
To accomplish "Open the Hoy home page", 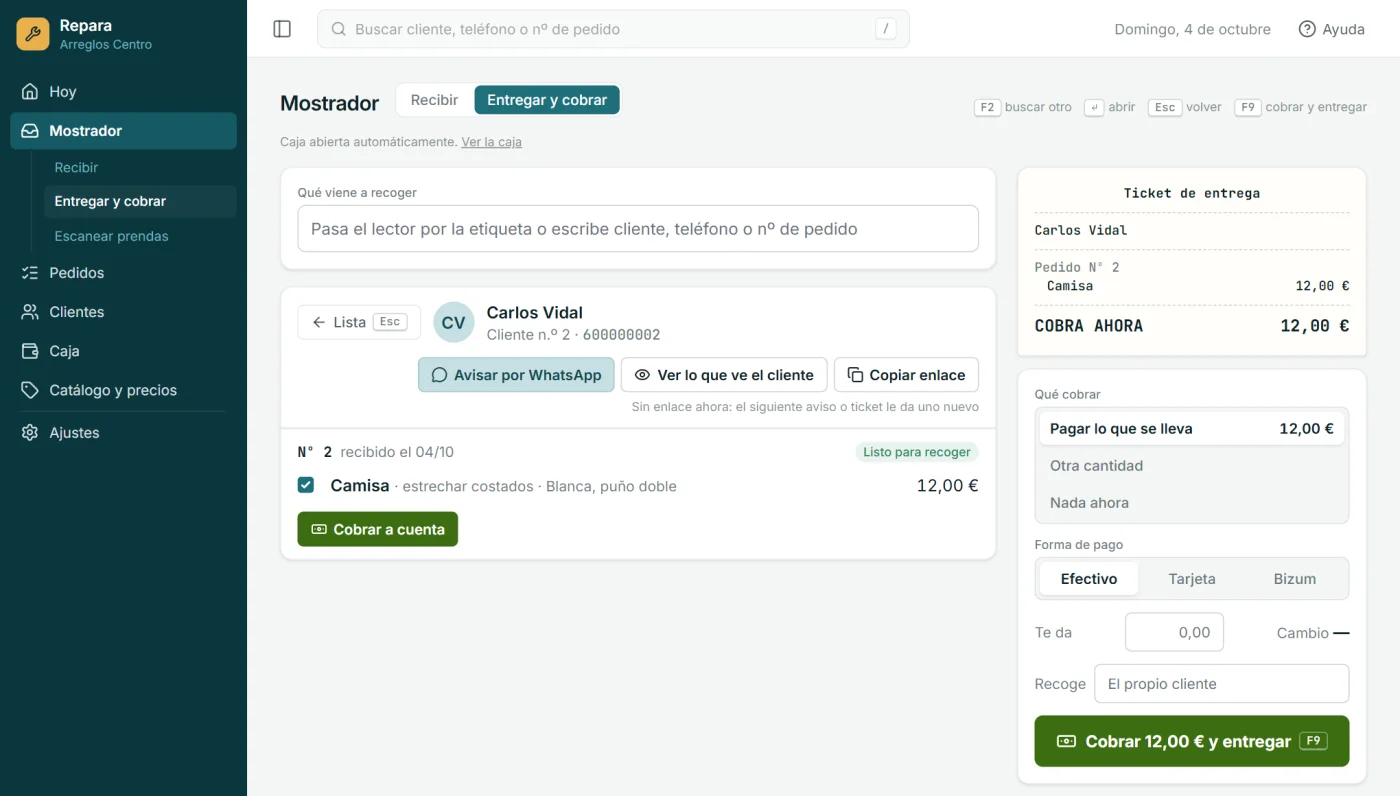I will coord(123,91).
